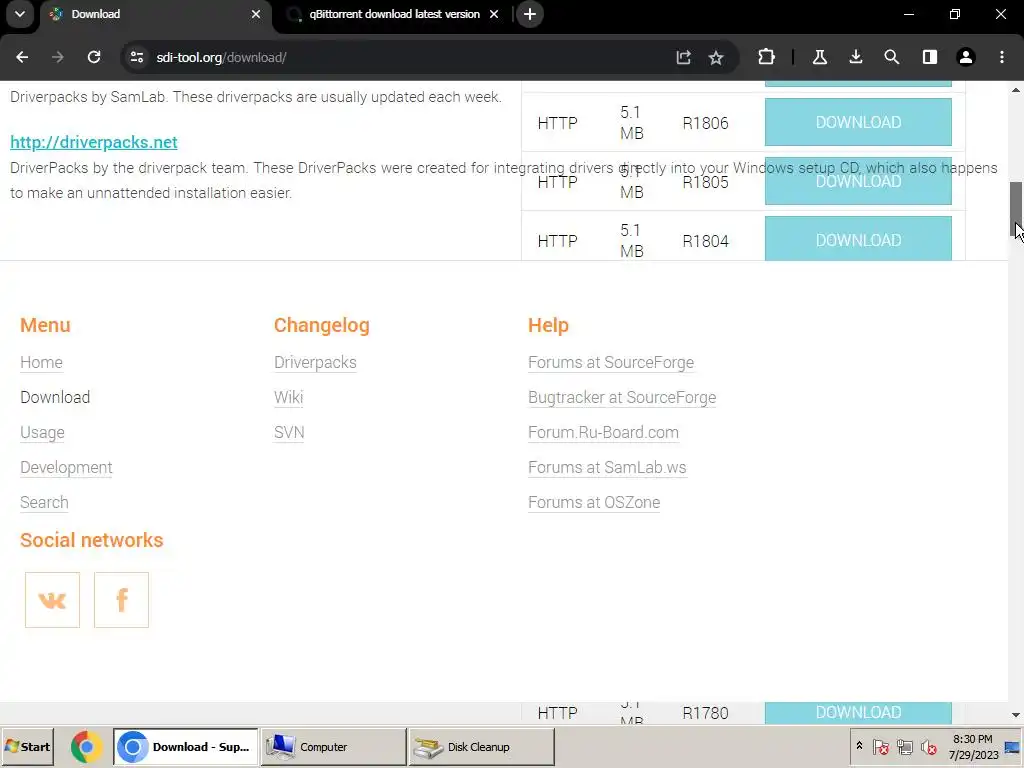Show hidden tray icons arrow
The image size is (1024, 768).
click(x=859, y=746)
